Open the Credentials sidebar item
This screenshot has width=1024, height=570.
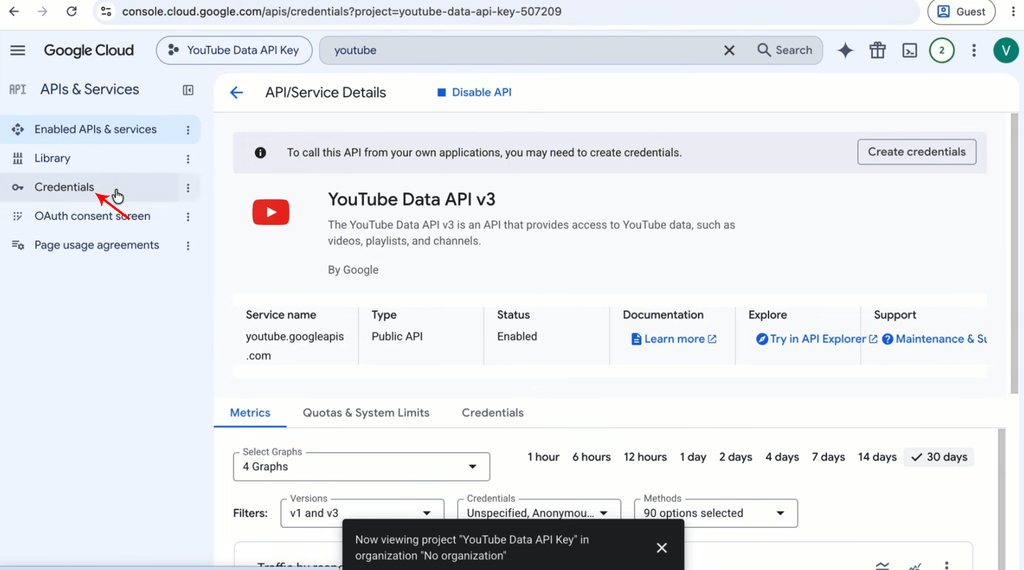pyautogui.click(x=64, y=187)
